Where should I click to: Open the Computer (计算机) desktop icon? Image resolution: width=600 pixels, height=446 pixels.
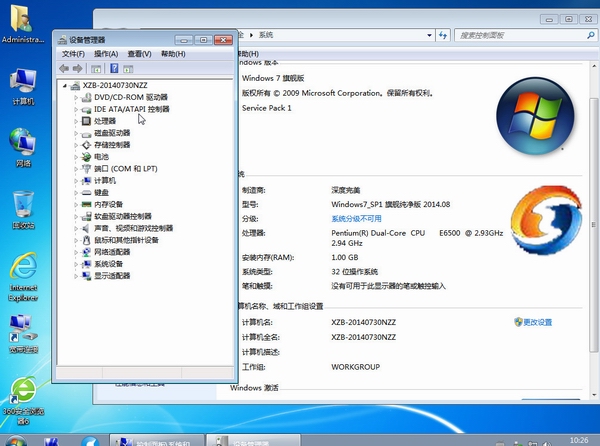(x=23, y=87)
